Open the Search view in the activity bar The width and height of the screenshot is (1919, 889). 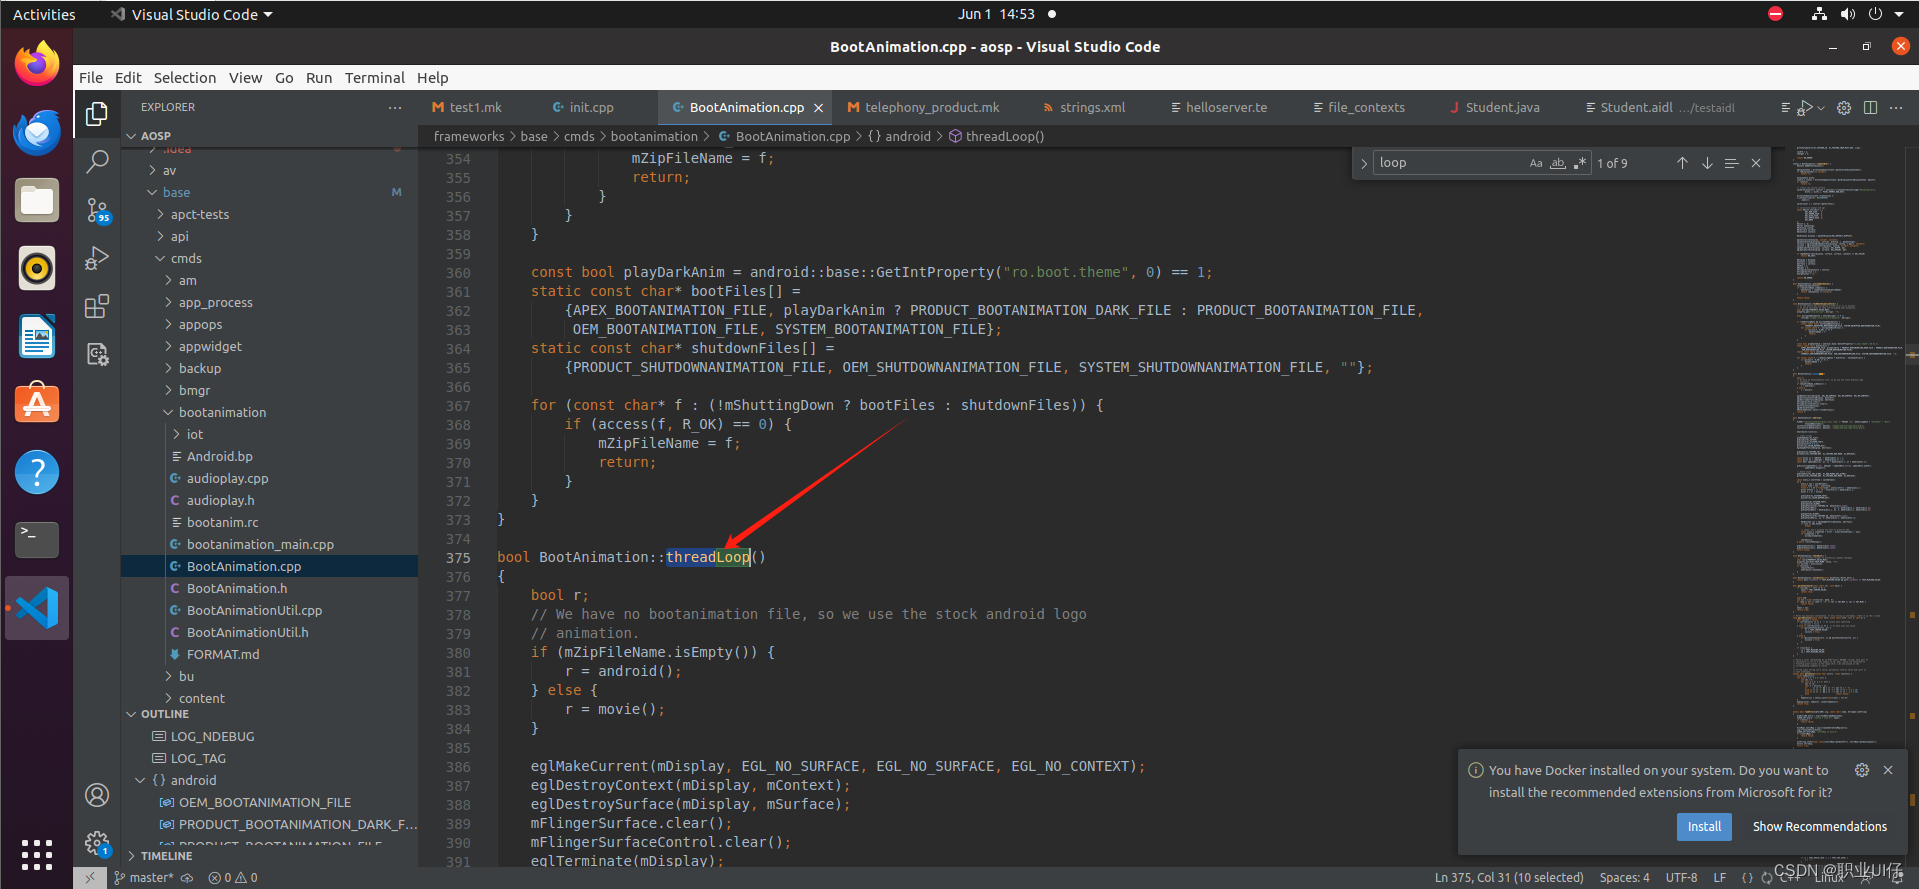tap(97, 161)
